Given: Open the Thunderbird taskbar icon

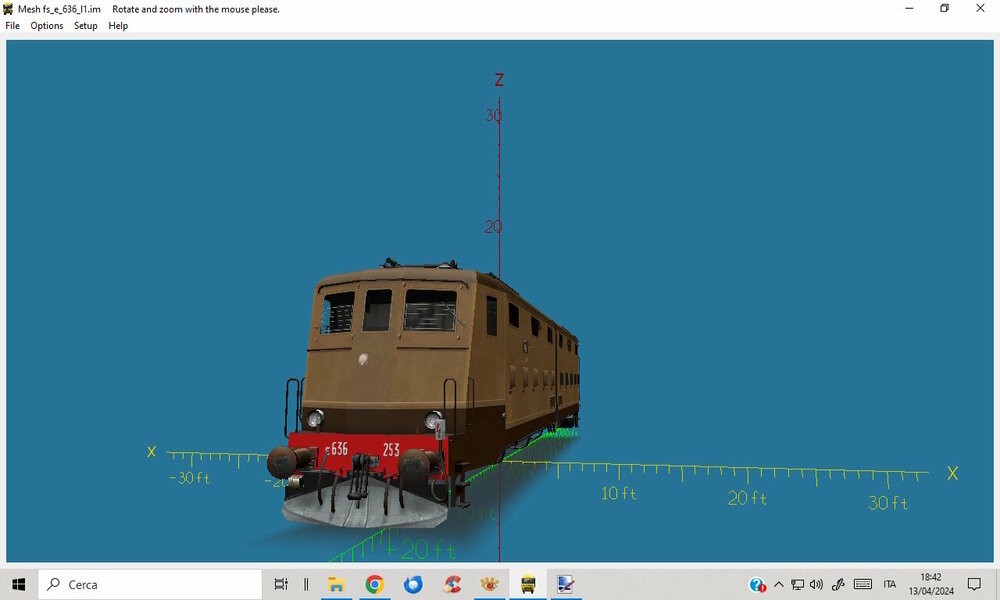Looking at the screenshot, I should (413, 584).
